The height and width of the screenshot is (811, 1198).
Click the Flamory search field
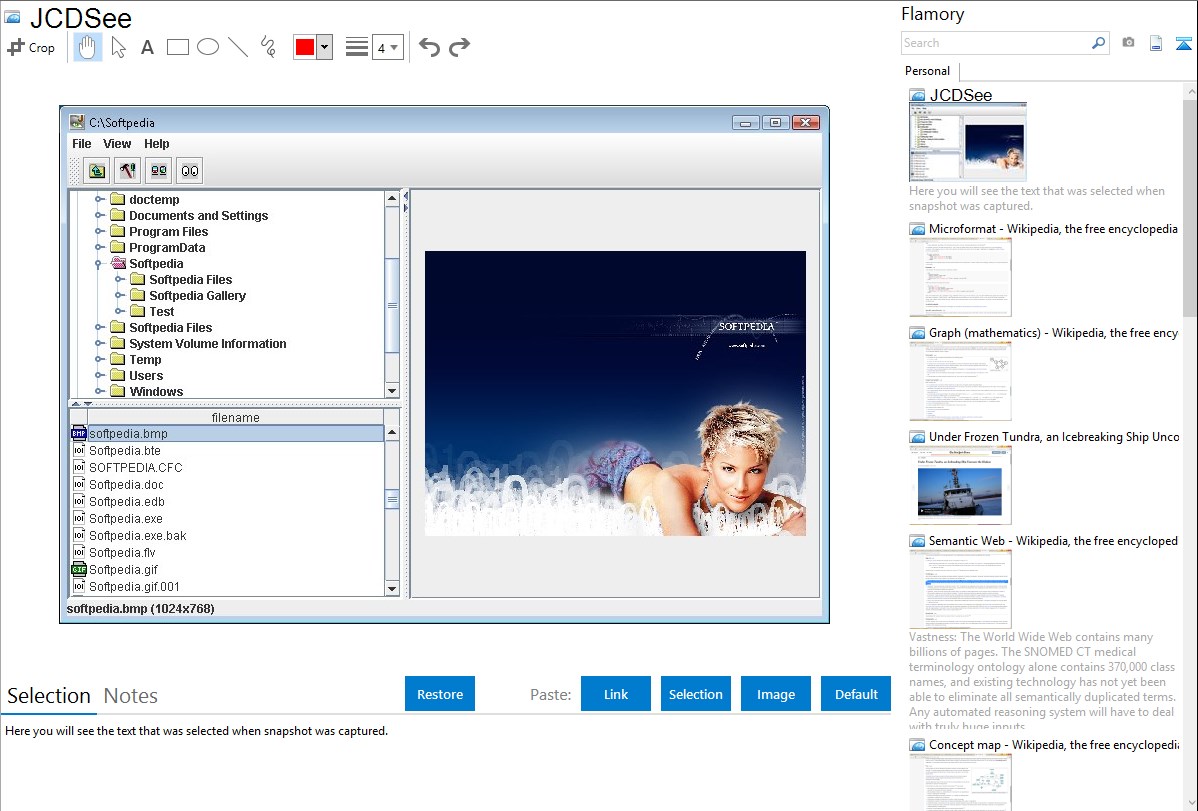point(995,43)
